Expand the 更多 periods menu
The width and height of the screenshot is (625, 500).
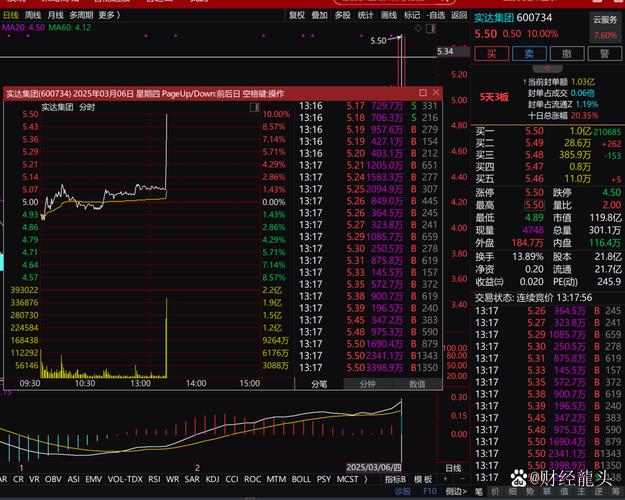point(110,15)
